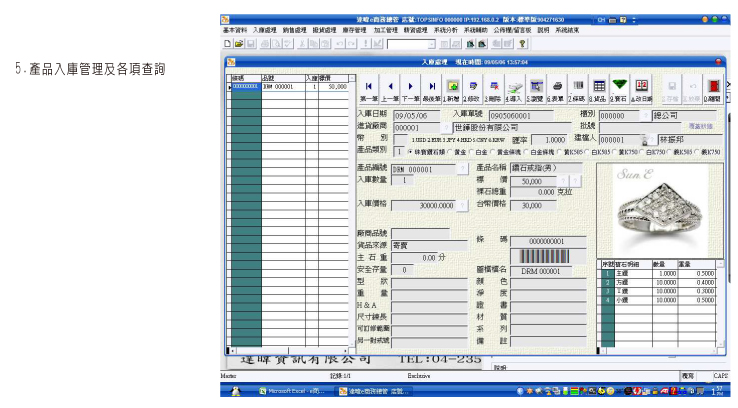The image size is (738, 408).
Task: Click Microsoft Excel in the taskbar
Action: [292, 390]
